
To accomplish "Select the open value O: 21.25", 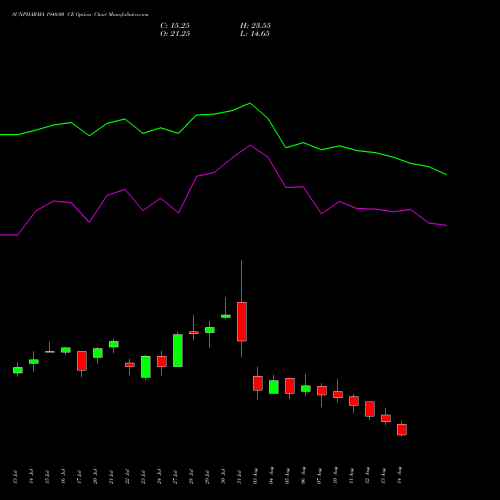I will coord(175,34).
